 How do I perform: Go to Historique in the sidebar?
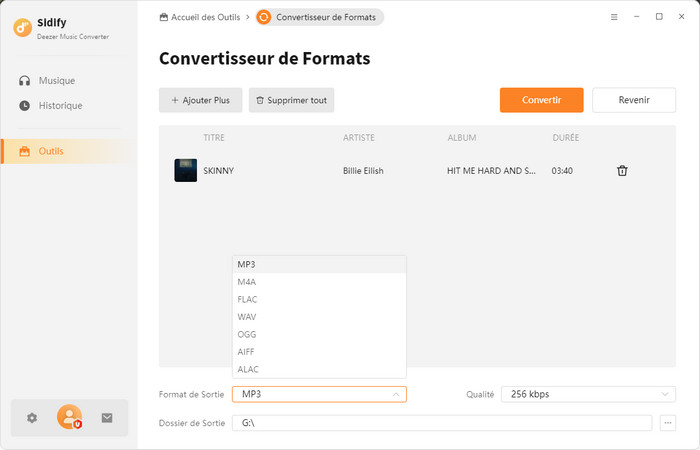pyautogui.click(x=60, y=105)
